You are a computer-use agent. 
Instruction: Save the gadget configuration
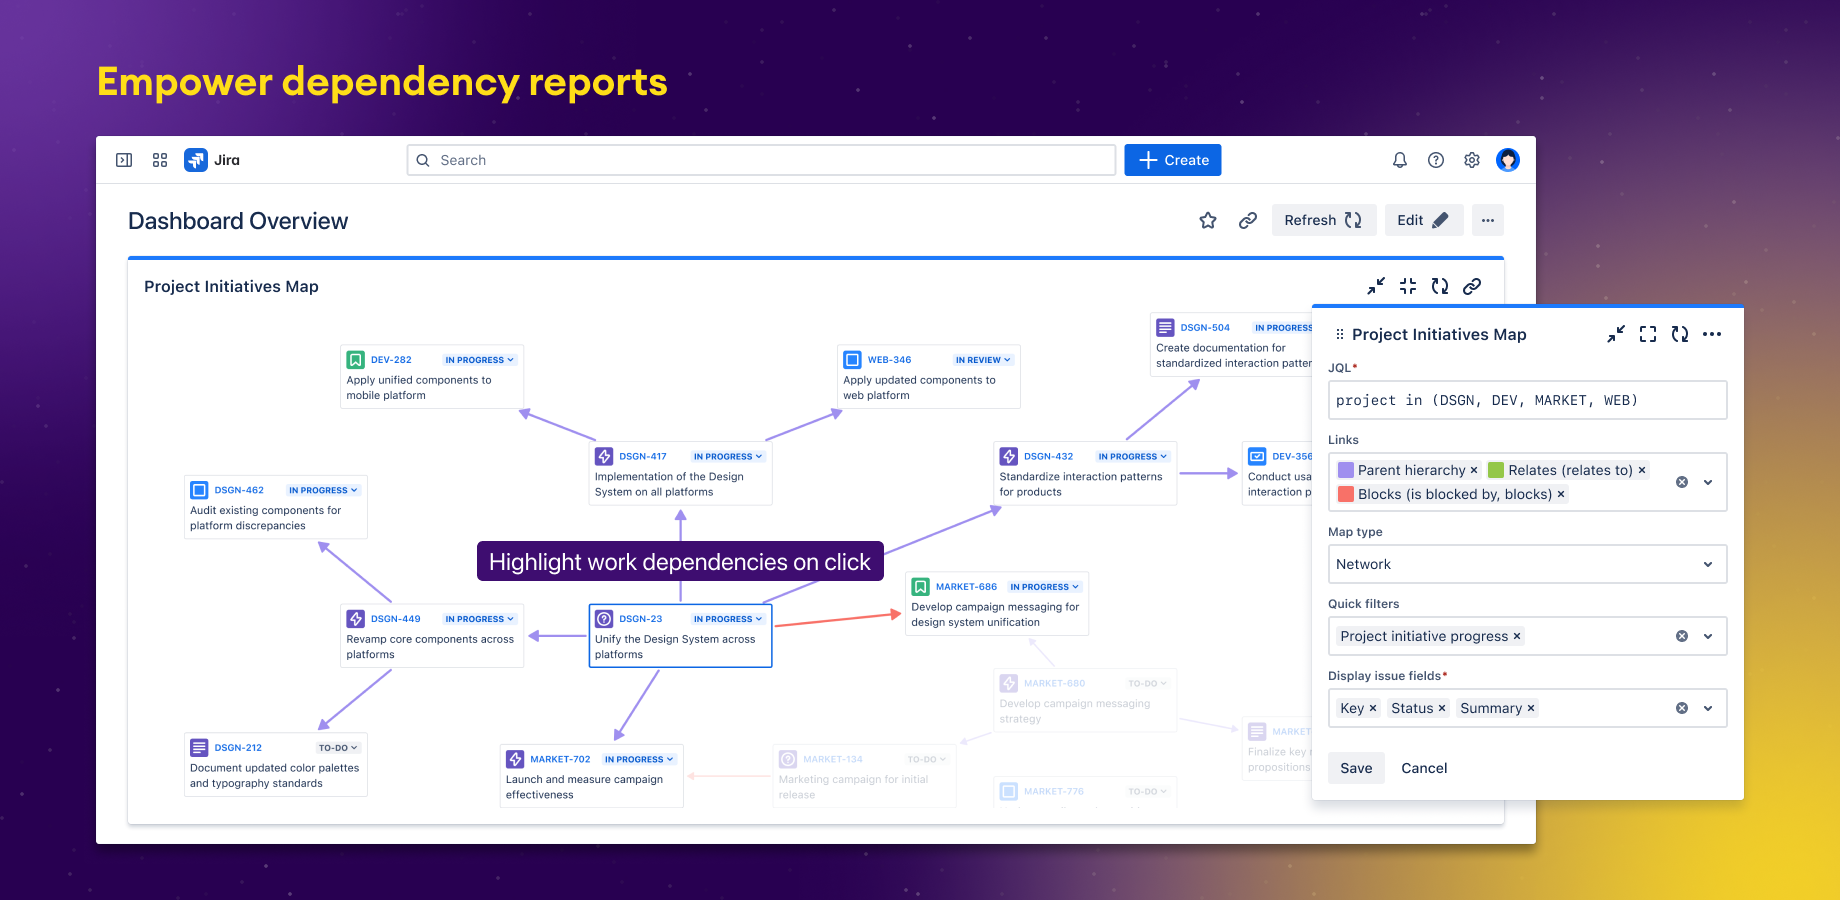1356,768
